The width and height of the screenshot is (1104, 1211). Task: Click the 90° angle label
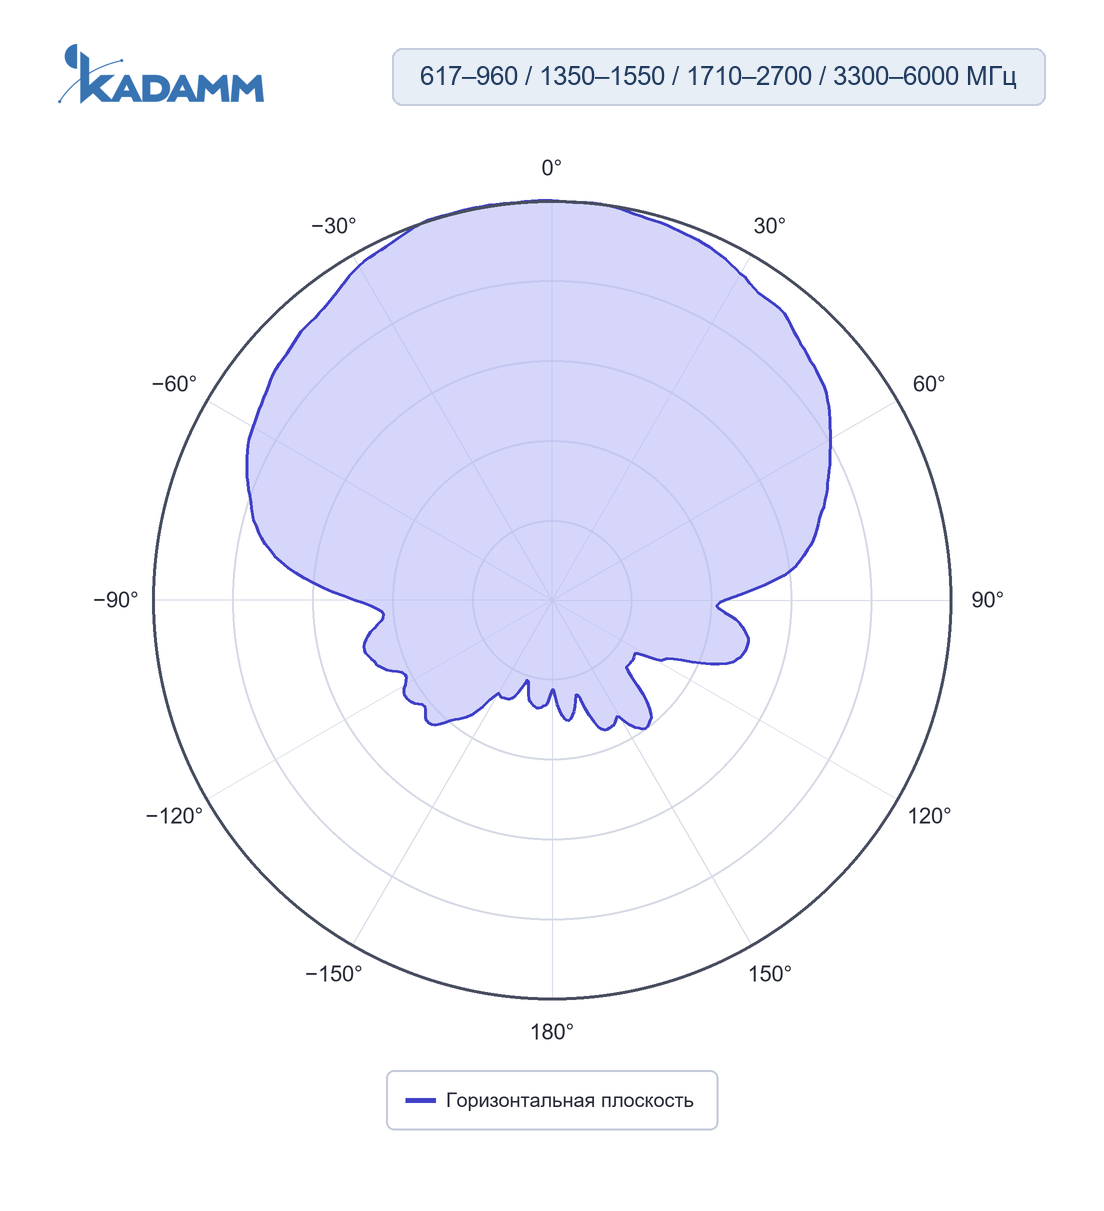tap(987, 600)
